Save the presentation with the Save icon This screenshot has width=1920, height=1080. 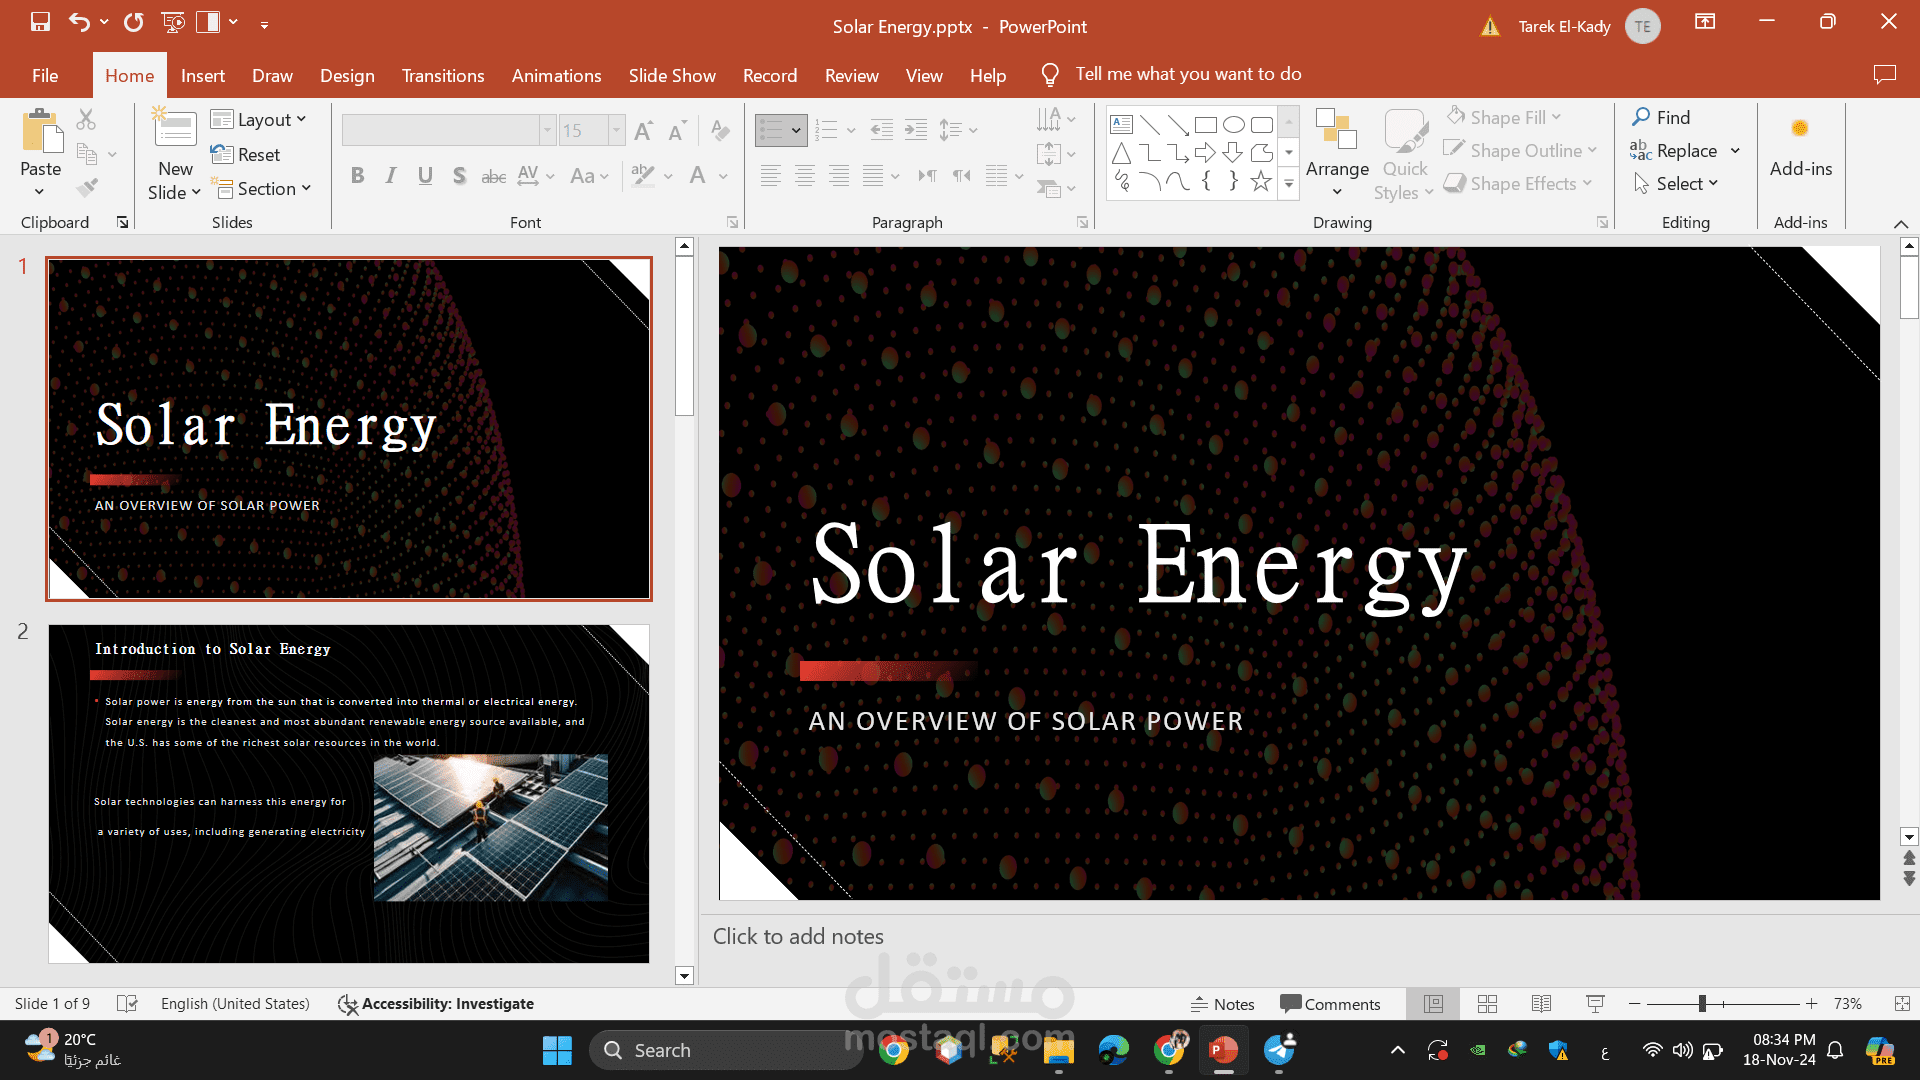tap(40, 22)
